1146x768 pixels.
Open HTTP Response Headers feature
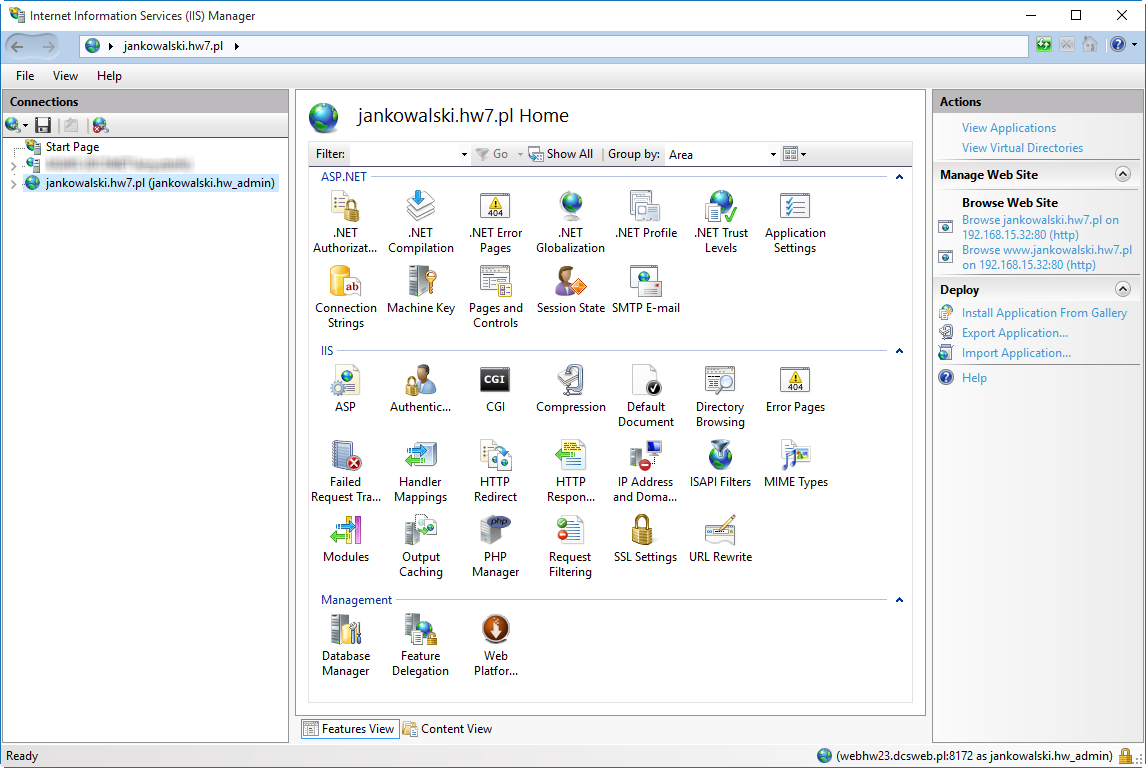point(571,471)
